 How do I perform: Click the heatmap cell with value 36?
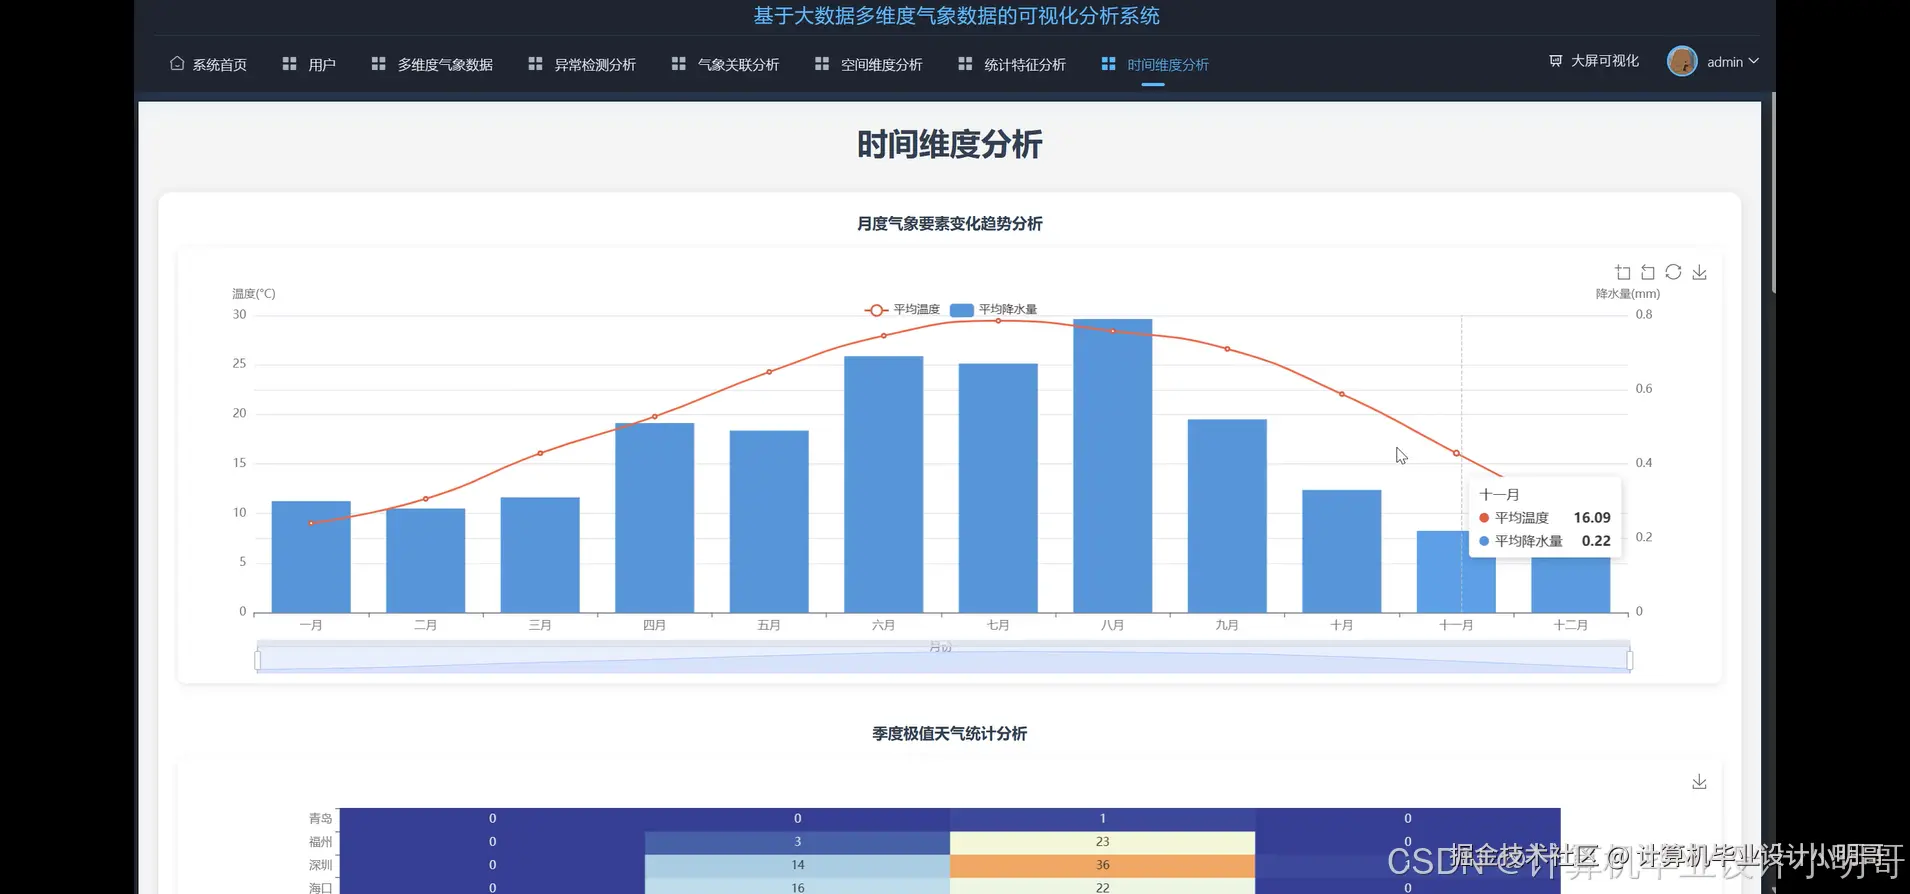(1102, 865)
